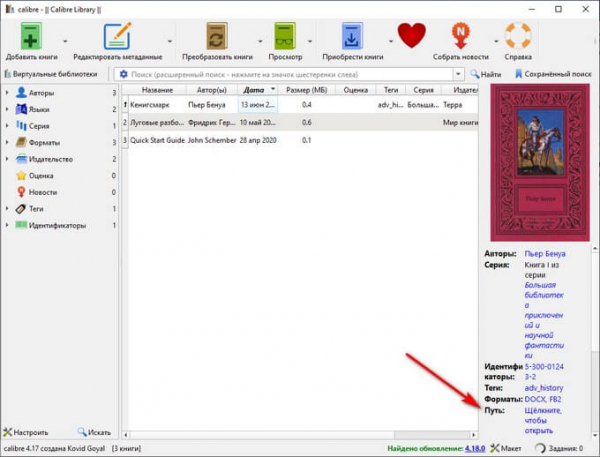600x457 pixels.
Task: Click Искать in tag browser
Action: pos(94,432)
